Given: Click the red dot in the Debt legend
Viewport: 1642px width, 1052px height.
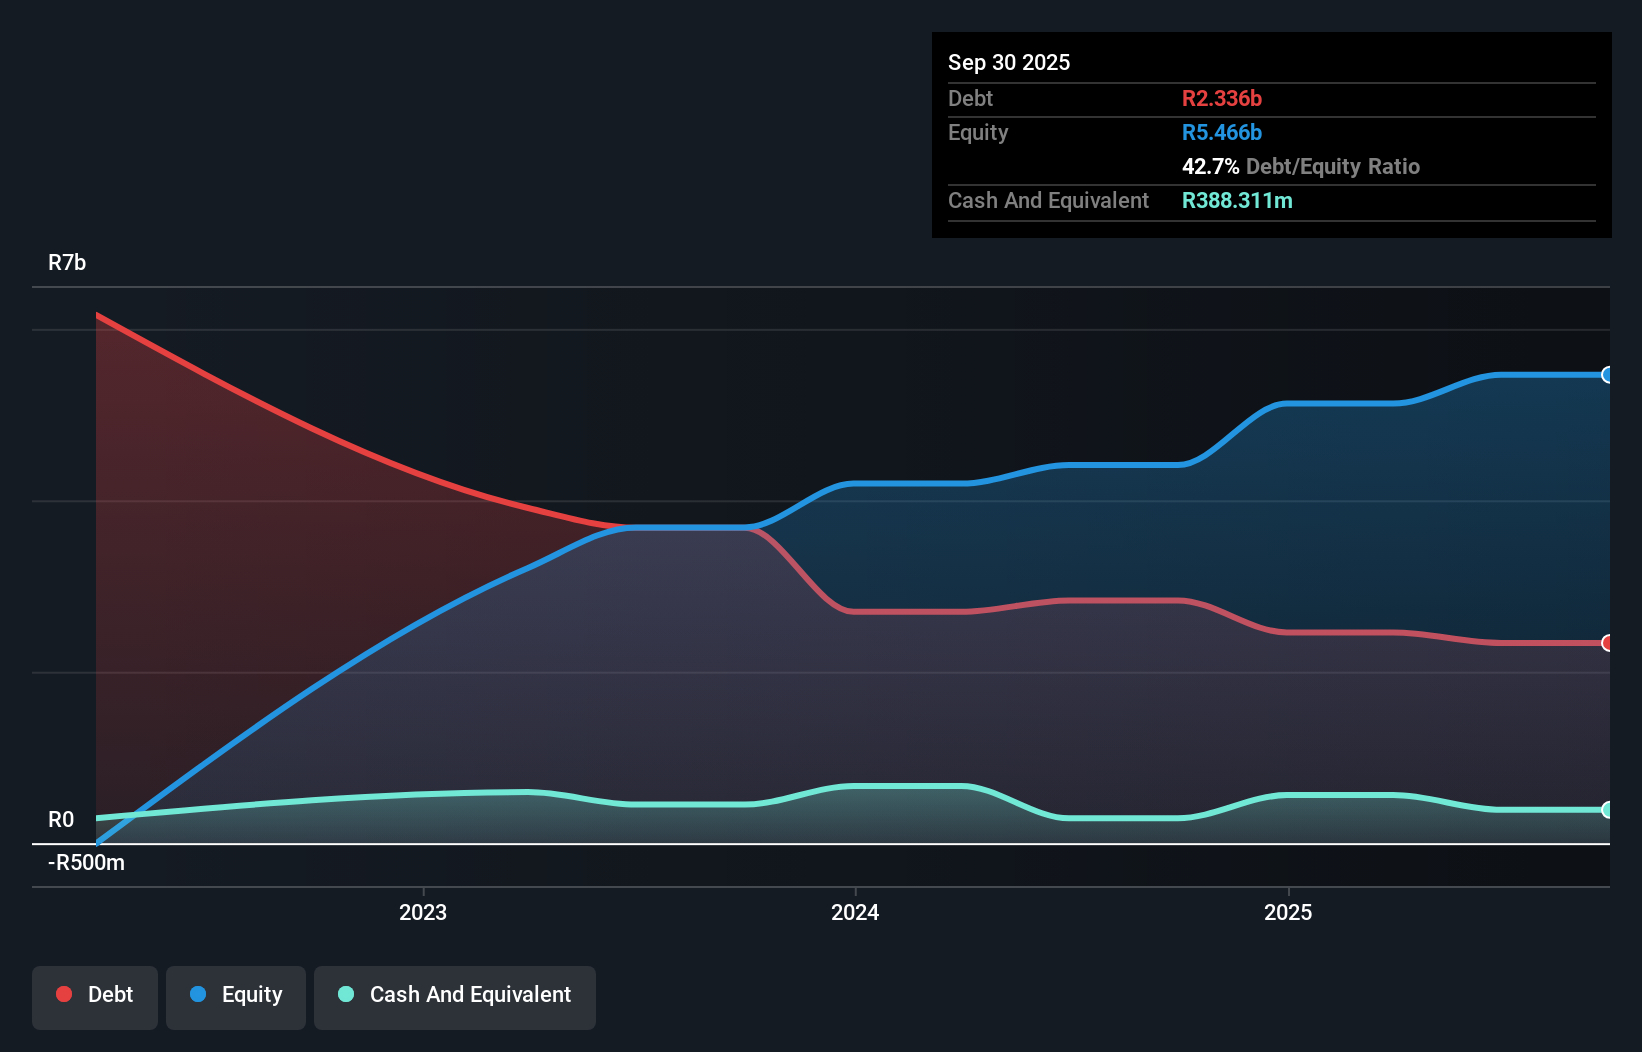Looking at the screenshot, I should [x=64, y=994].
